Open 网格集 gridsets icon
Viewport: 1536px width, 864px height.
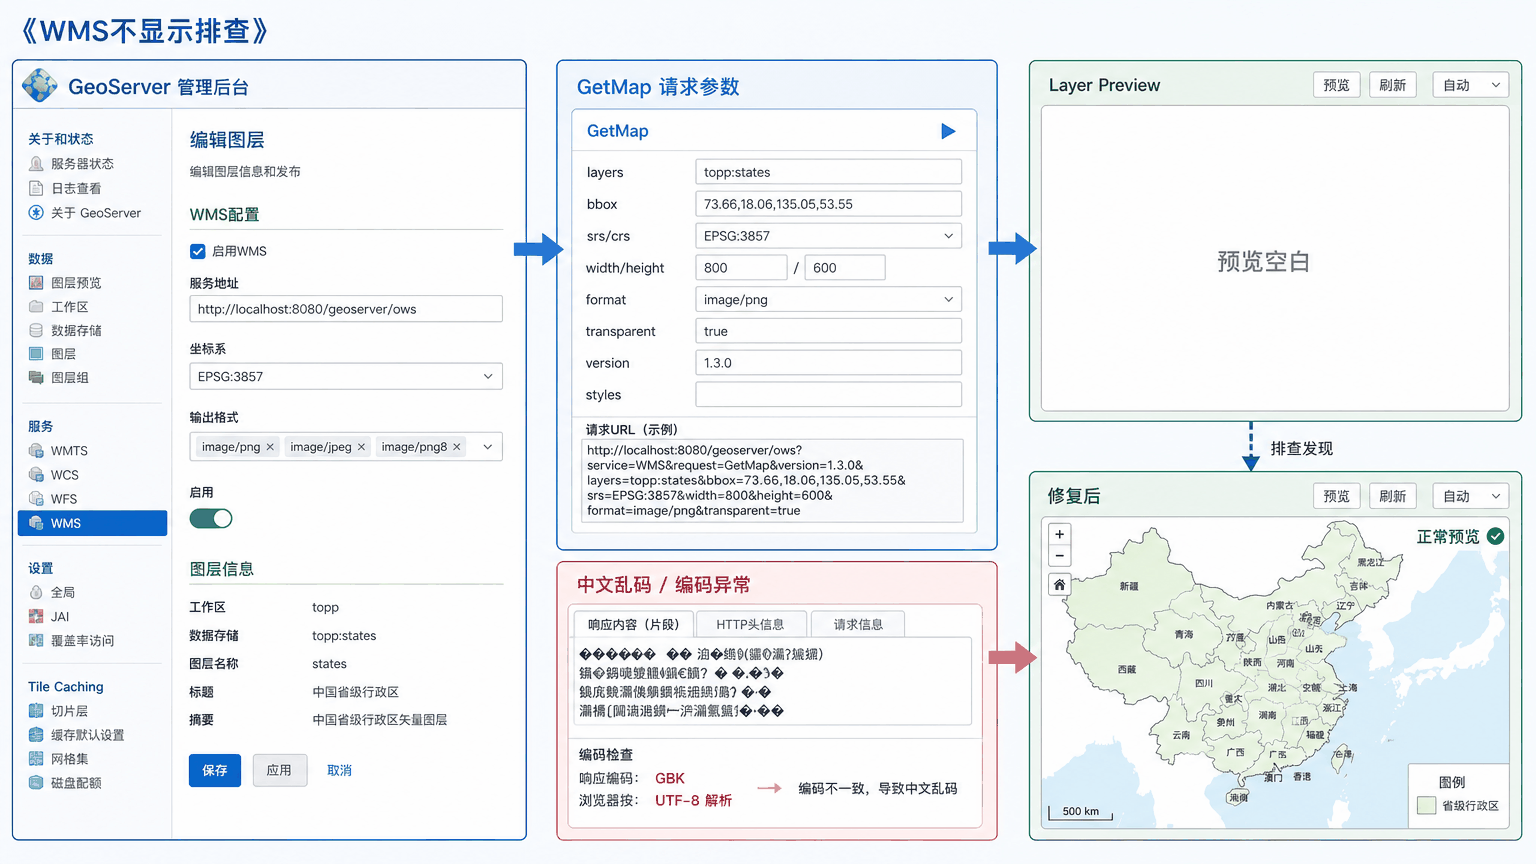36,759
